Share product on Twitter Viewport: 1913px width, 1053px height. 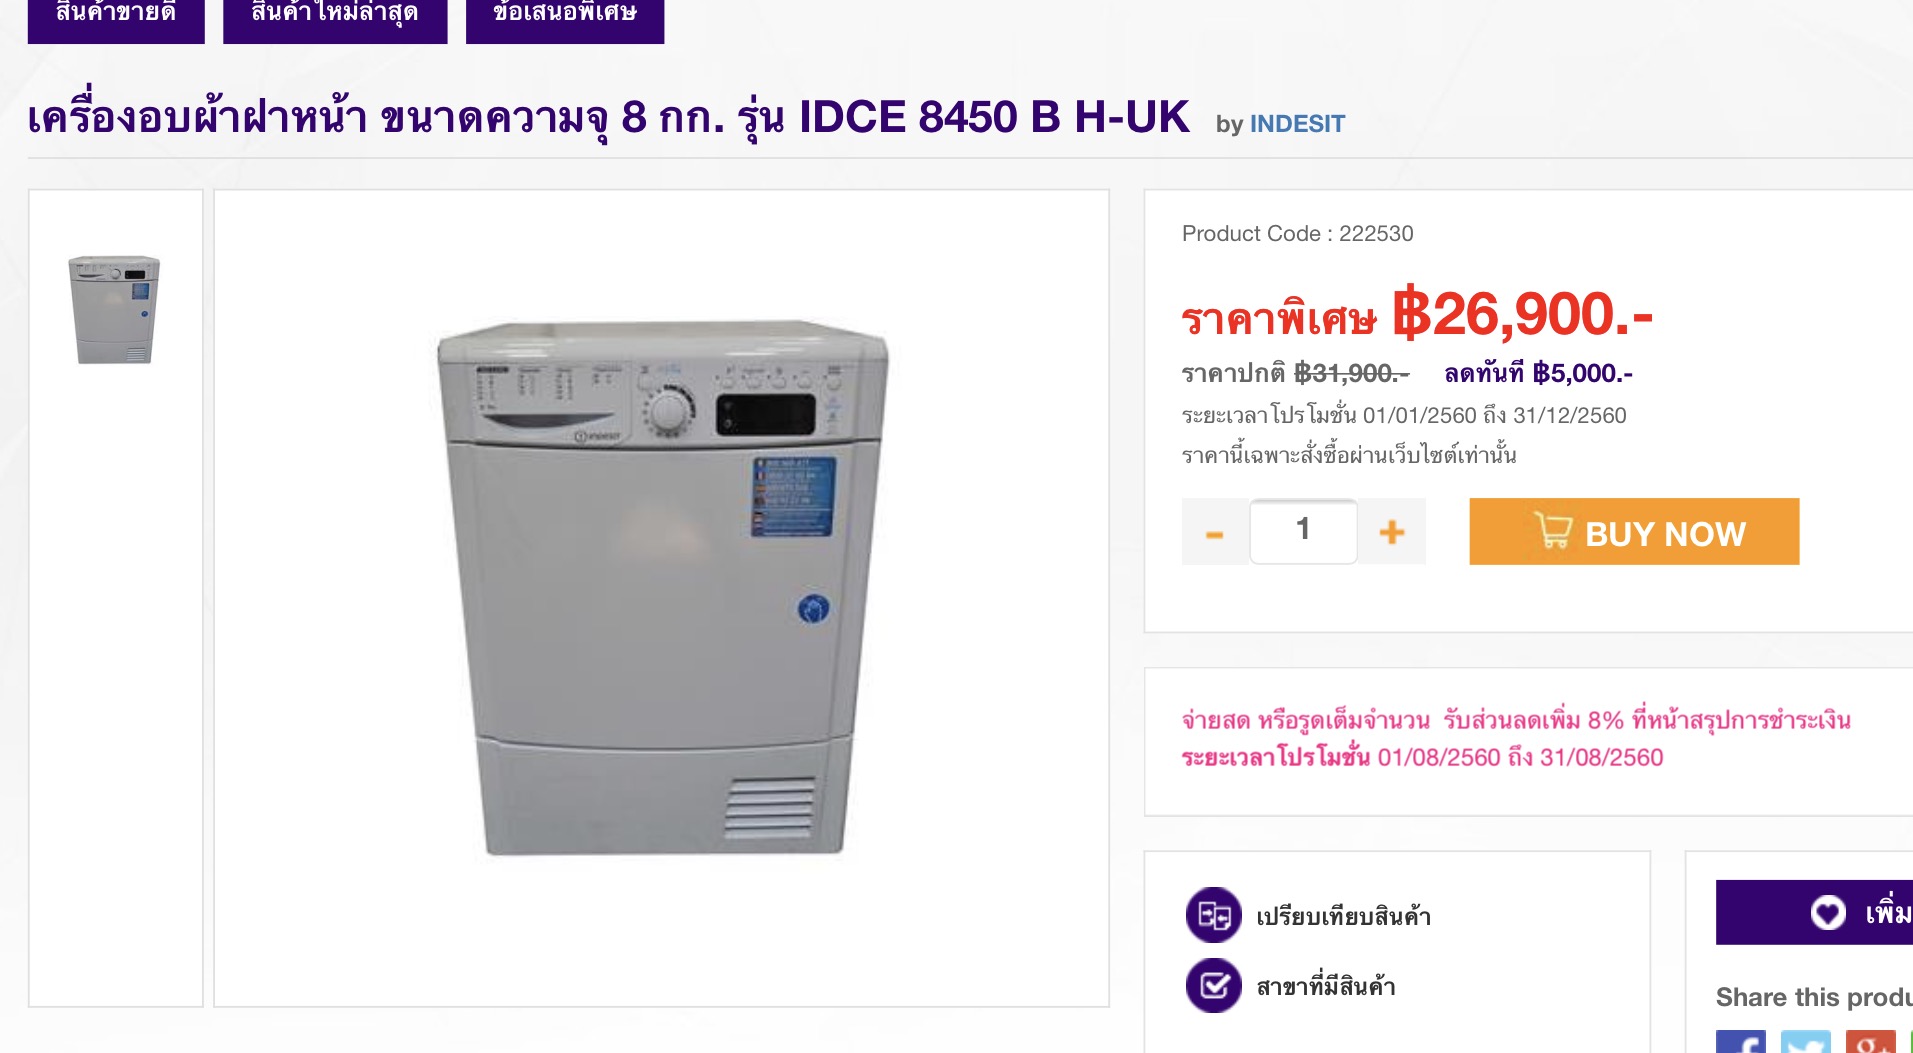(1806, 1041)
